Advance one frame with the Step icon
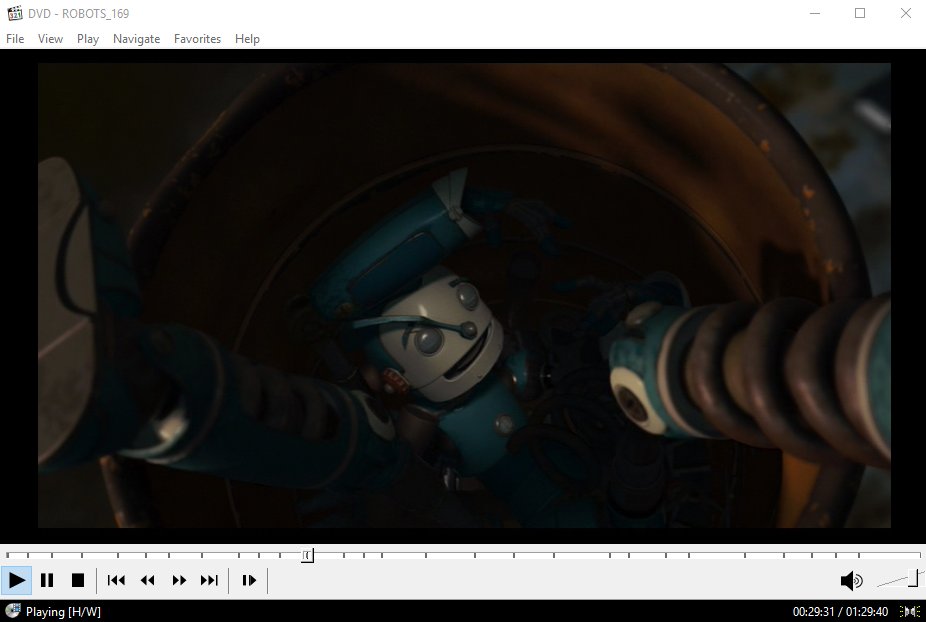Screen dimensions: 926x622 [248, 580]
